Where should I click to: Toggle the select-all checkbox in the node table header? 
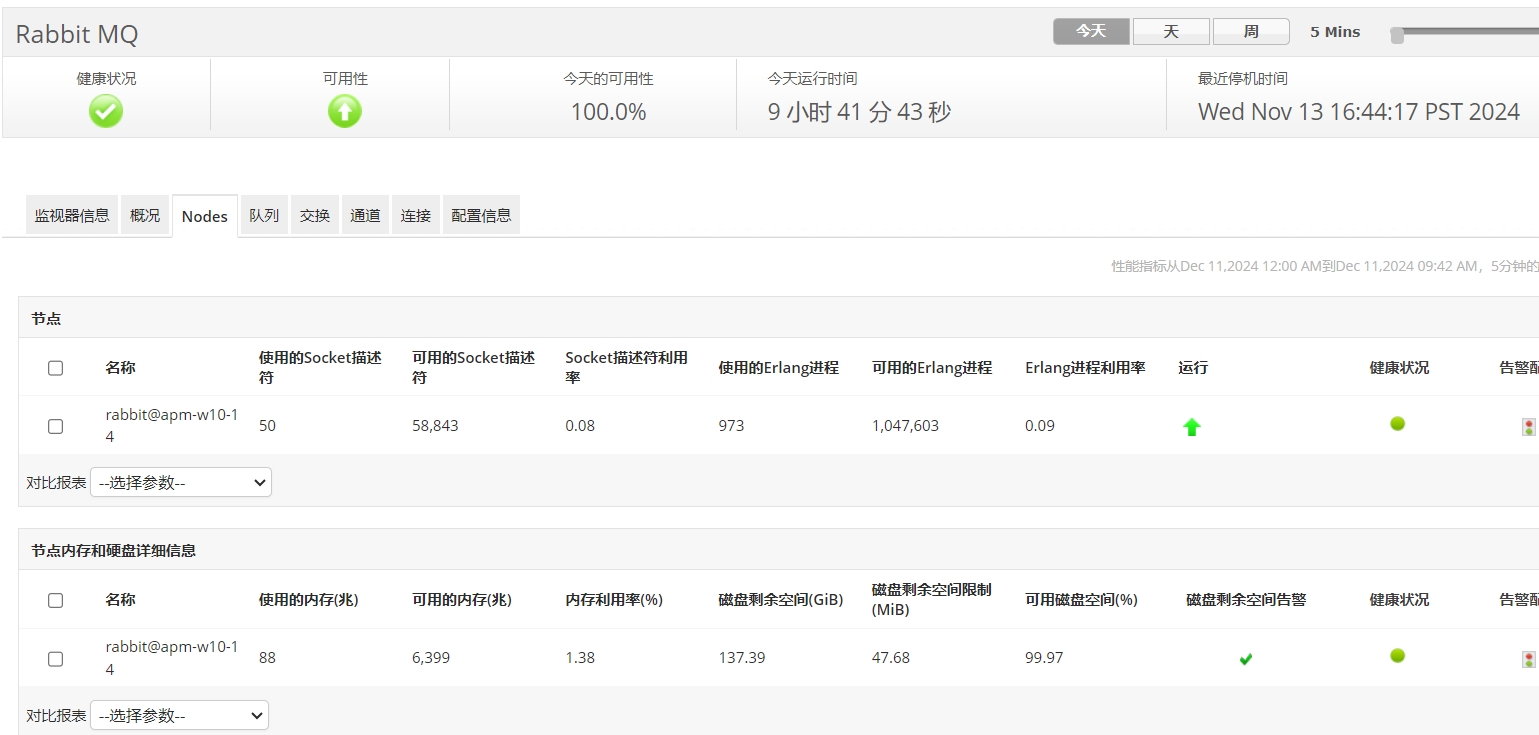click(x=56, y=368)
